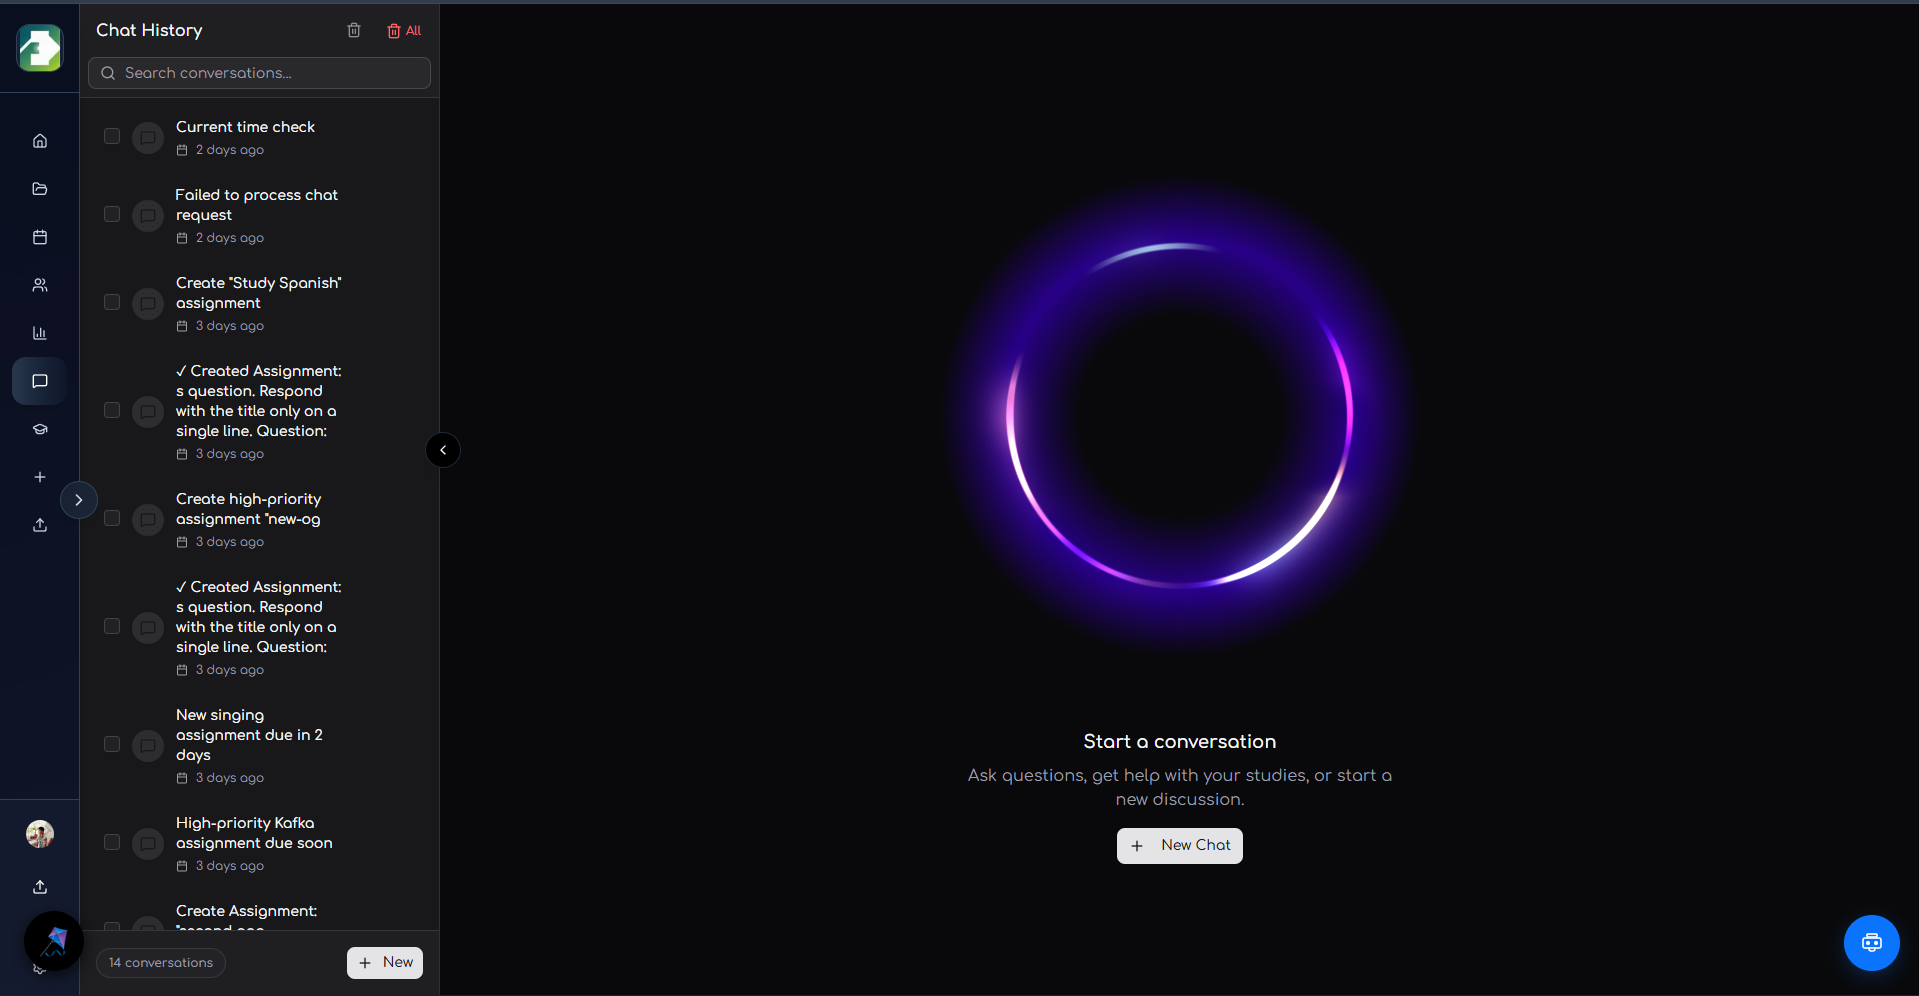Click the app logo in the sidebar
The width and height of the screenshot is (1919, 996).
(x=40, y=48)
